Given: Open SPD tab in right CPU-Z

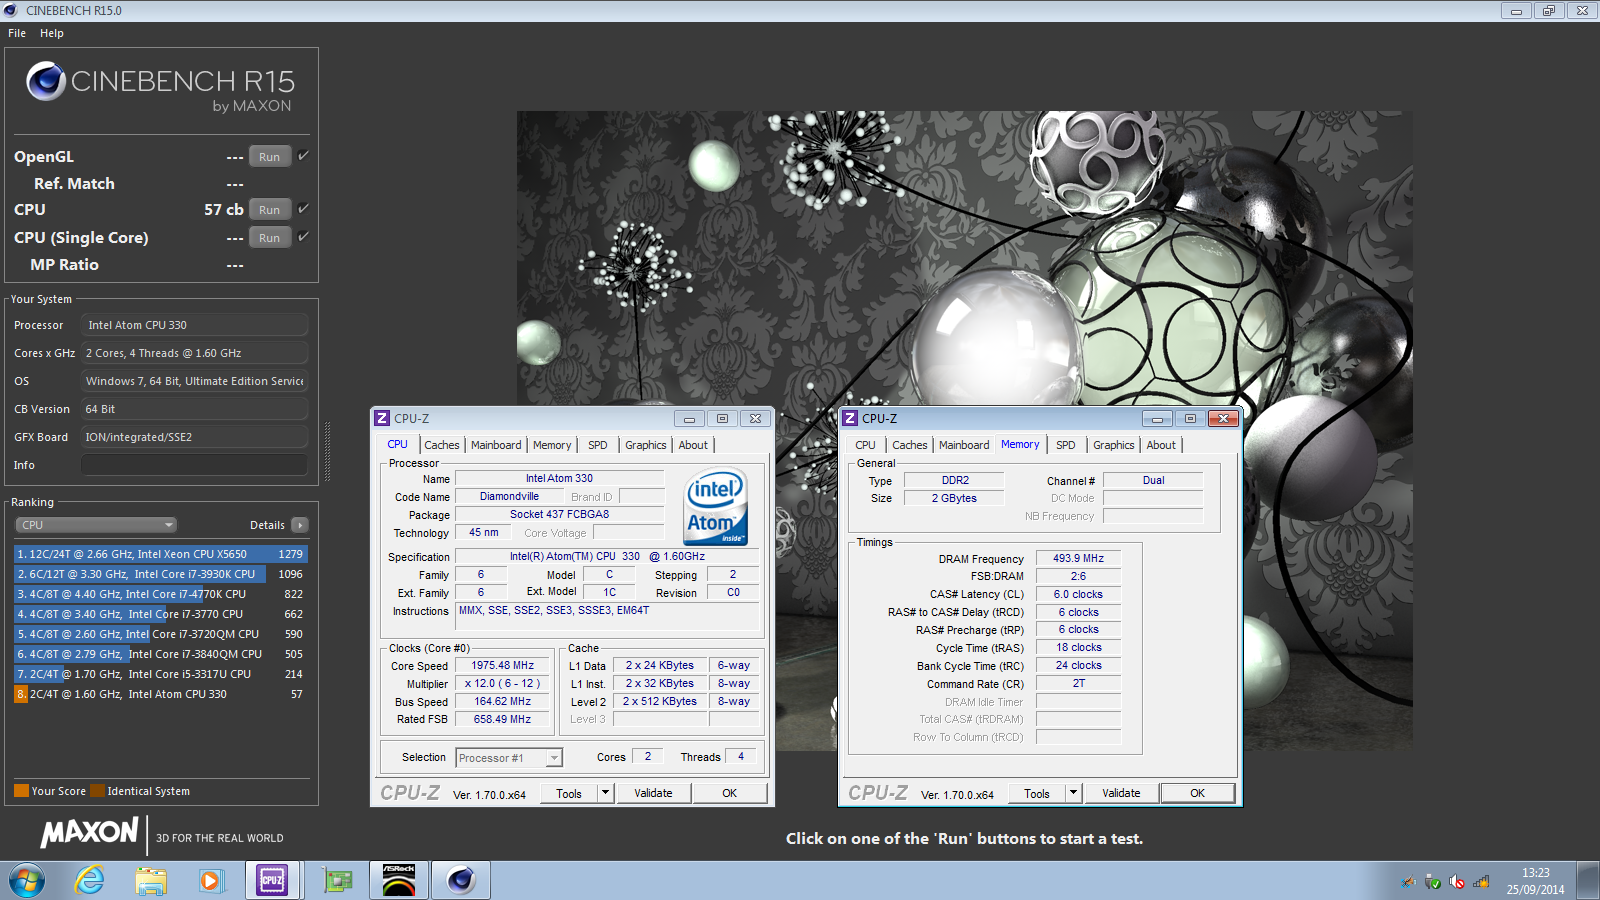Looking at the screenshot, I should pos(1066,445).
